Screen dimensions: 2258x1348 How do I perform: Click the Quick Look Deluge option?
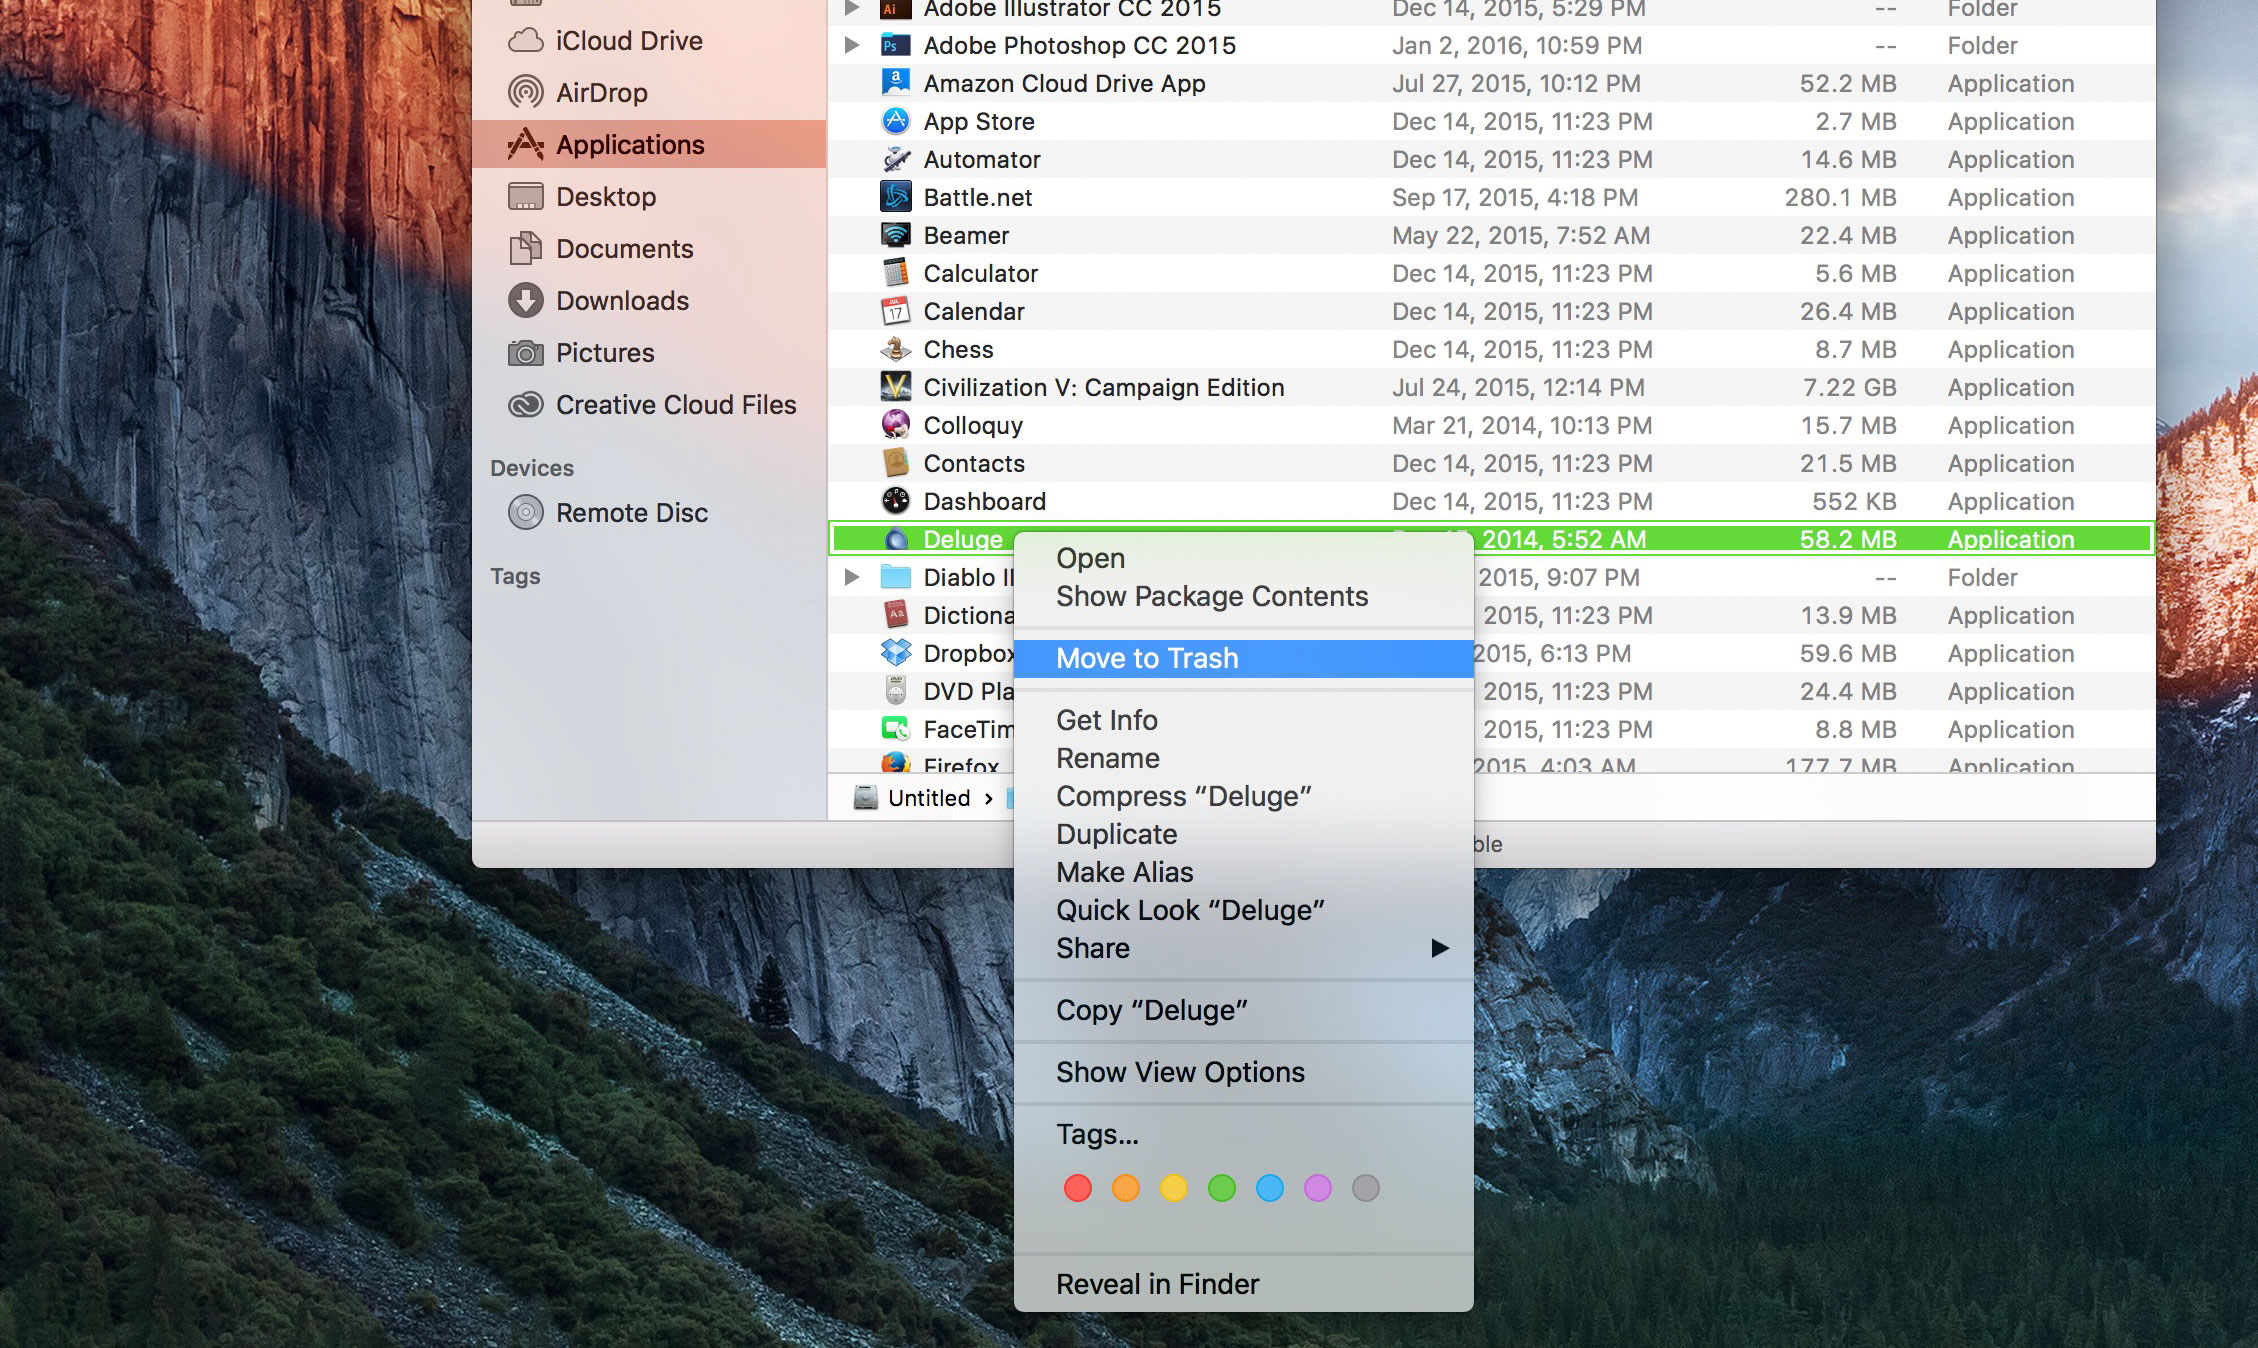click(x=1189, y=910)
